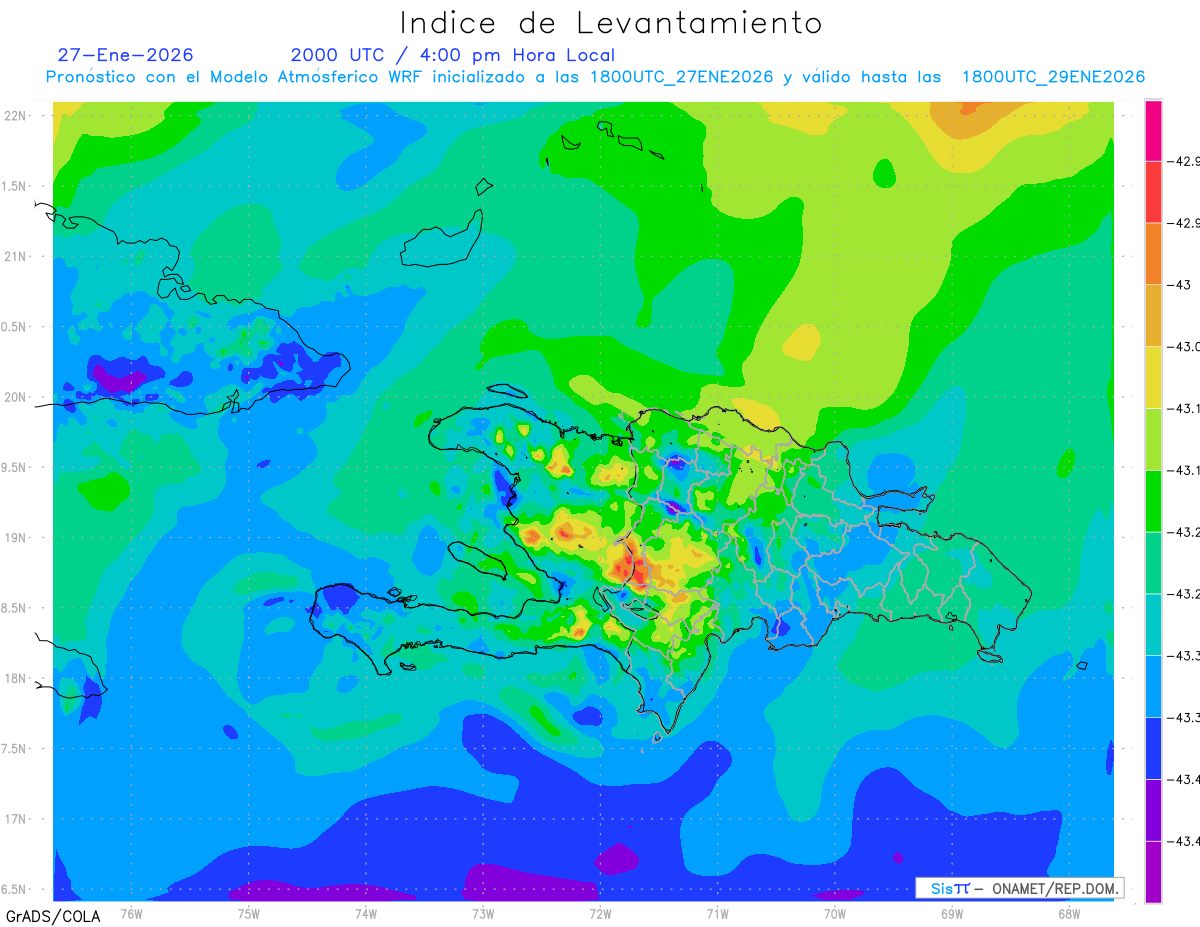Select the date text "27-Ene-2026"
This screenshot has height=927, width=1200.
(x=125, y=55)
